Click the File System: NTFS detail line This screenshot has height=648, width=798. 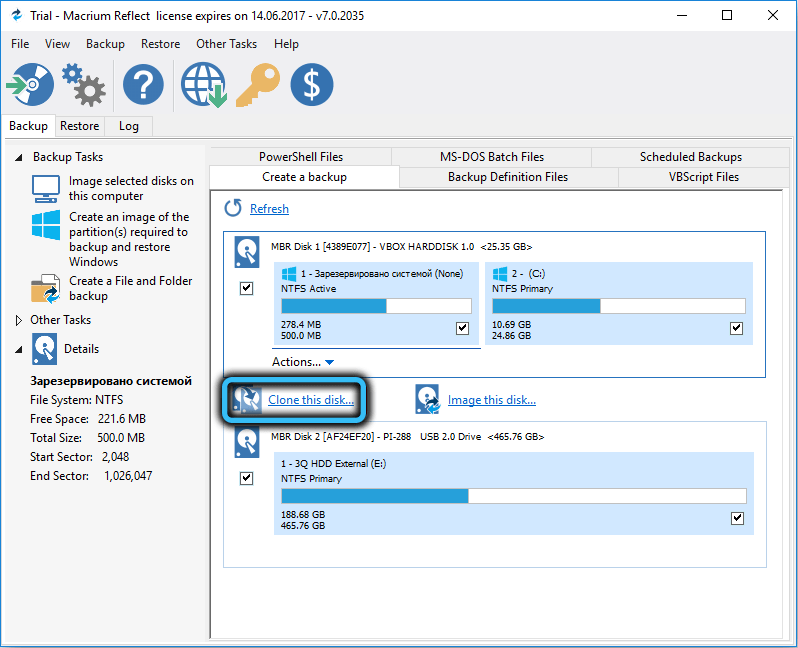pyautogui.click(x=76, y=400)
